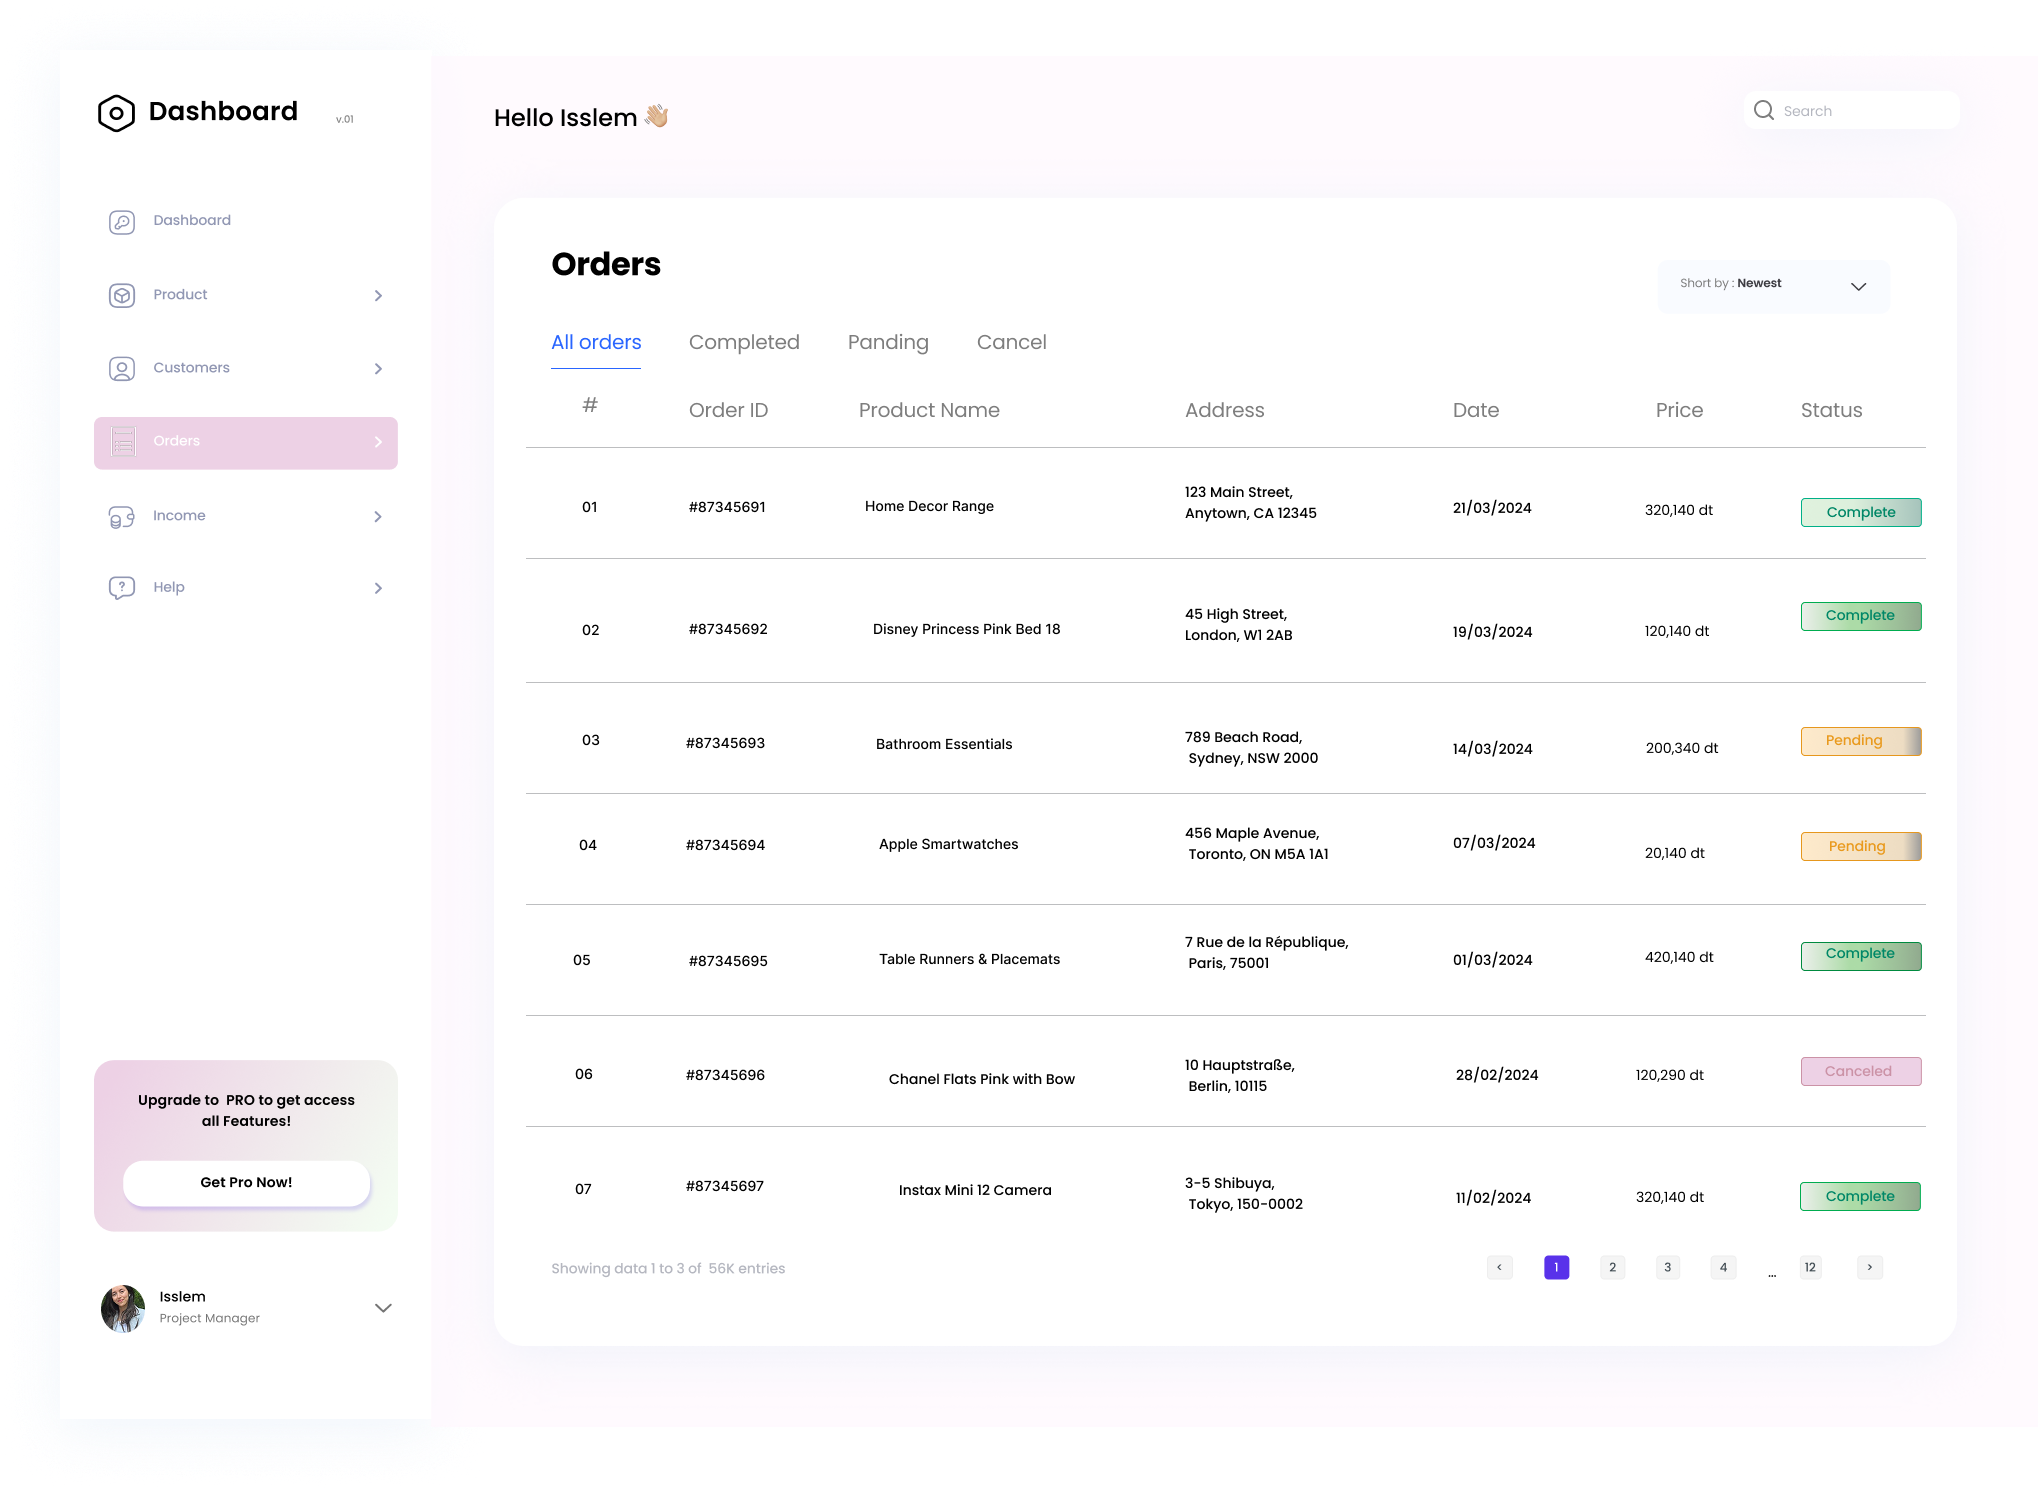The width and height of the screenshot is (2038, 1489).
Task: Open the Product section via its box icon
Action: pyautogui.click(x=122, y=295)
